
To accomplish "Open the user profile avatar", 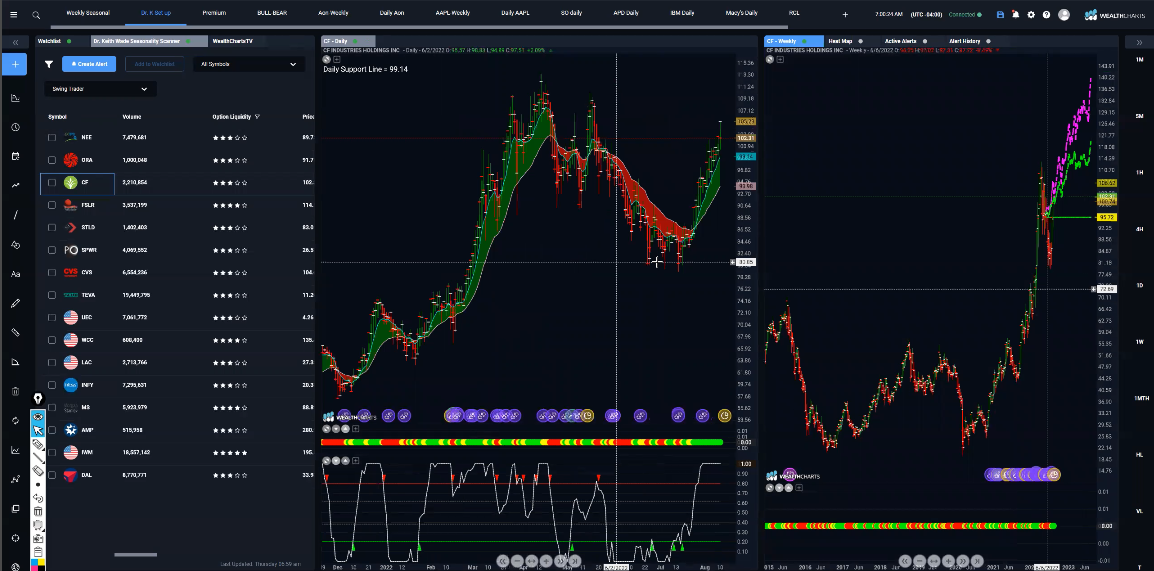I will (x=1063, y=14).
